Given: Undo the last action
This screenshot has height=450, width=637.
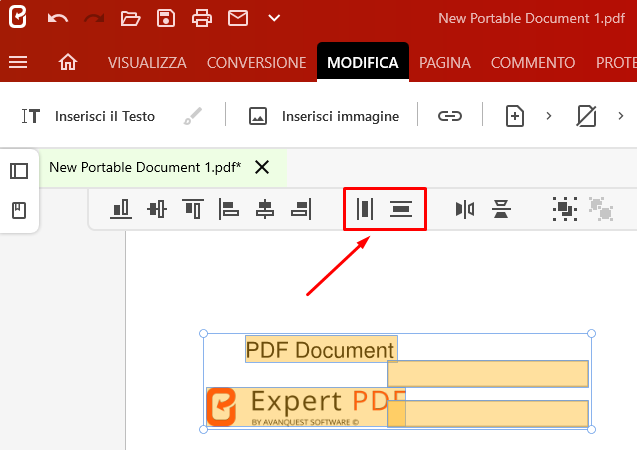Looking at the screenshot, I should [x=58, y=18].
